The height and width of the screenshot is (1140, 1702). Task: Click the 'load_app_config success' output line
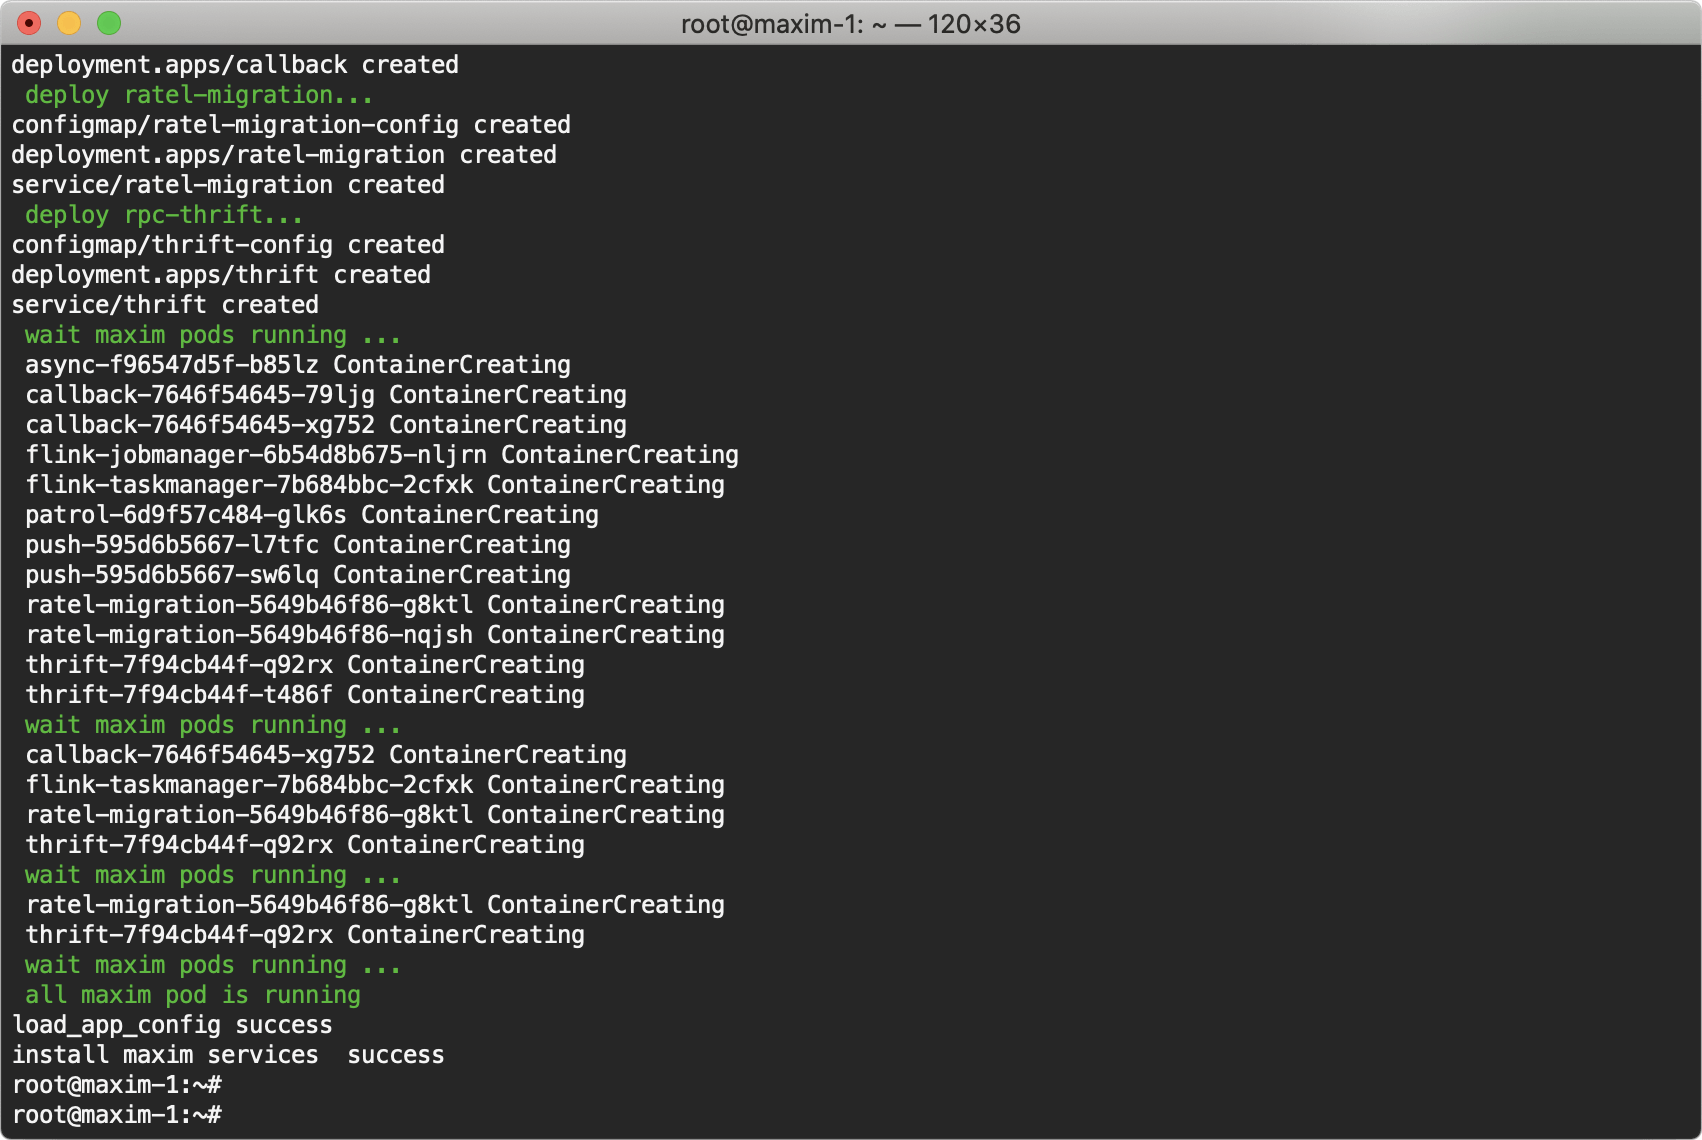coord(172,1025)
